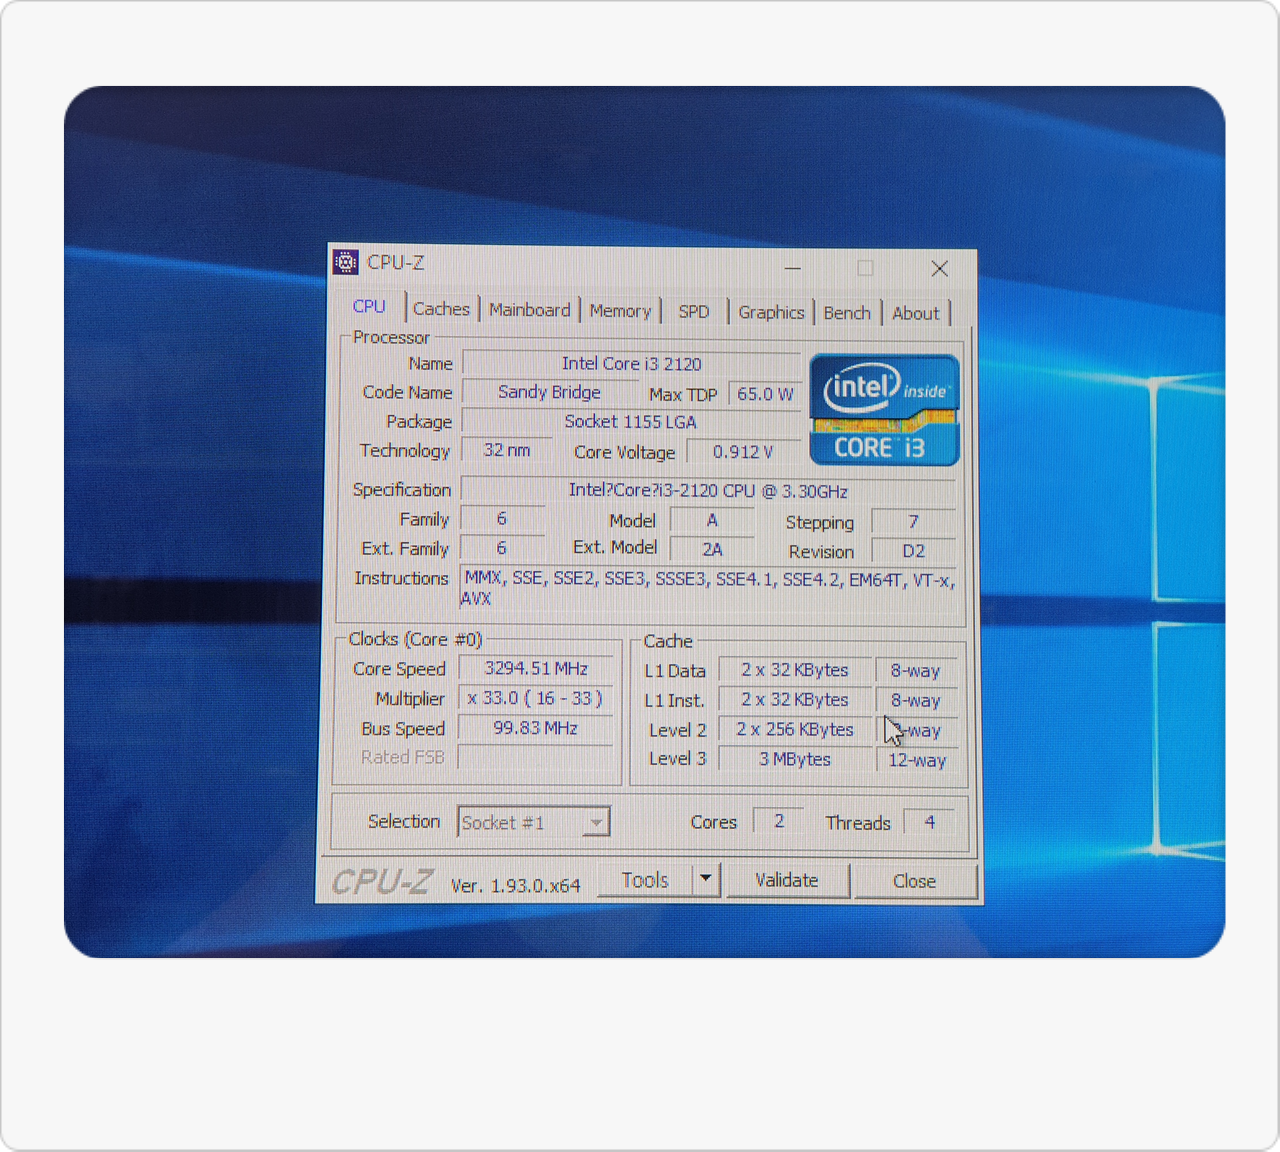
Task: Click the Multiplier value x 33.0
Action: click(x=536, y=698)
